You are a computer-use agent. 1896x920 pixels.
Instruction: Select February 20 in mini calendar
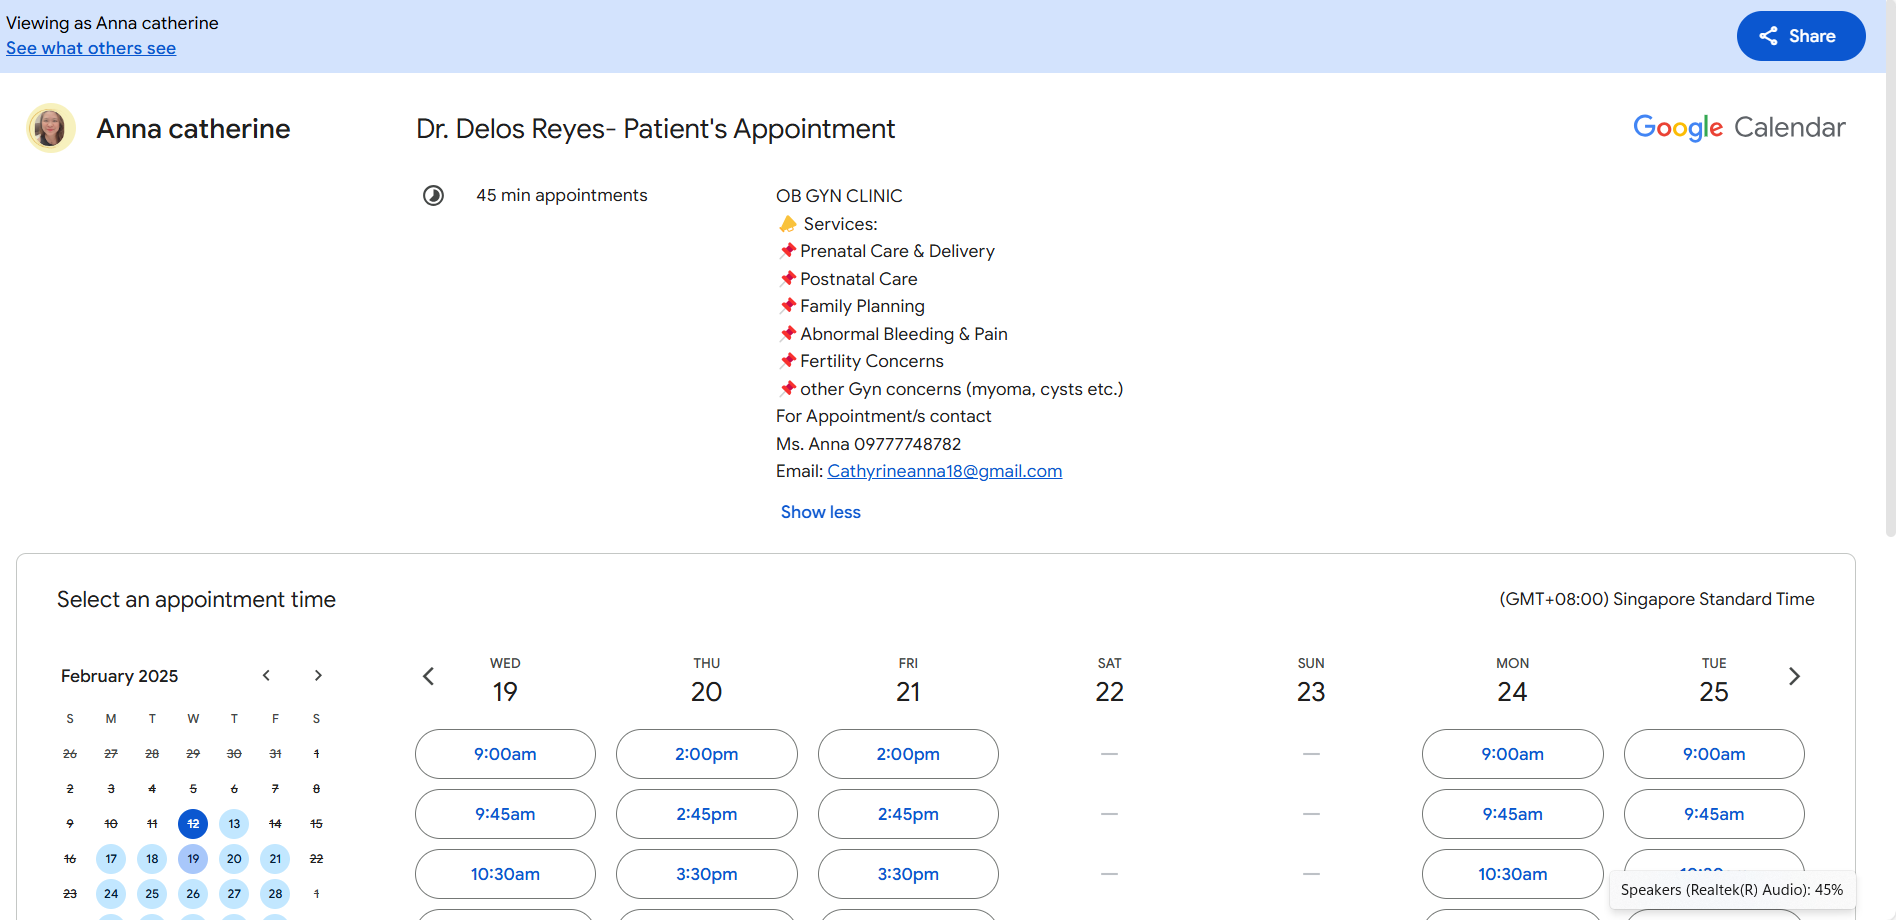pos(234,859)
